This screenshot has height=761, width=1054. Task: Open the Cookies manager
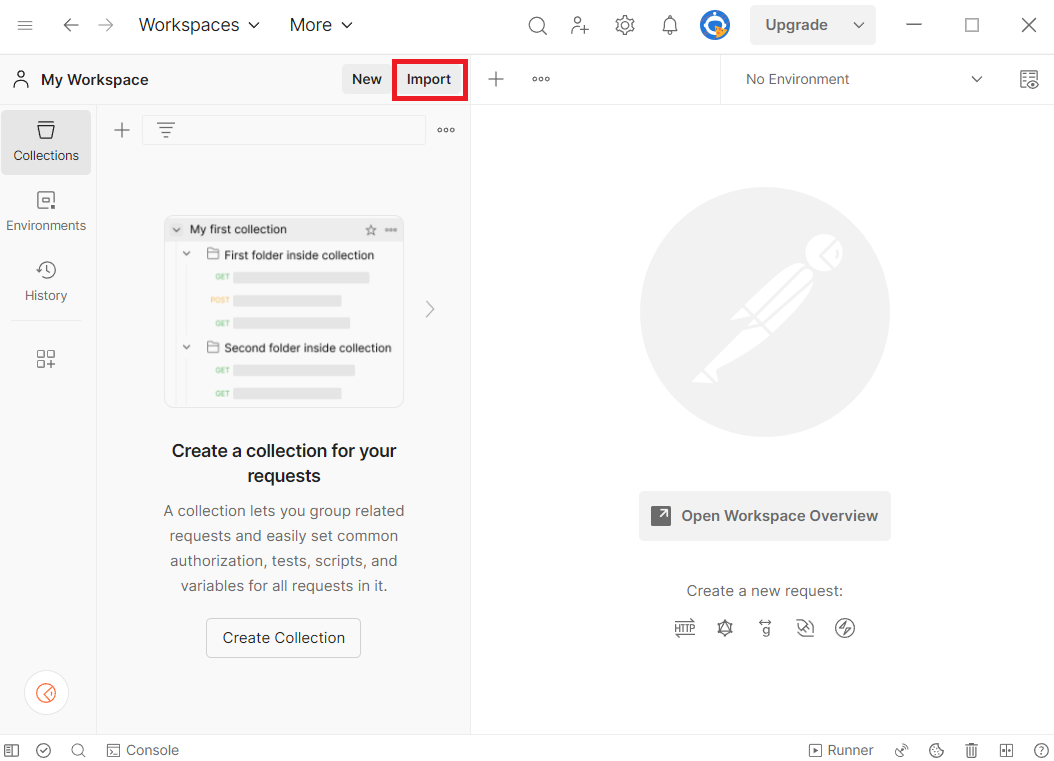click(936, 750)
